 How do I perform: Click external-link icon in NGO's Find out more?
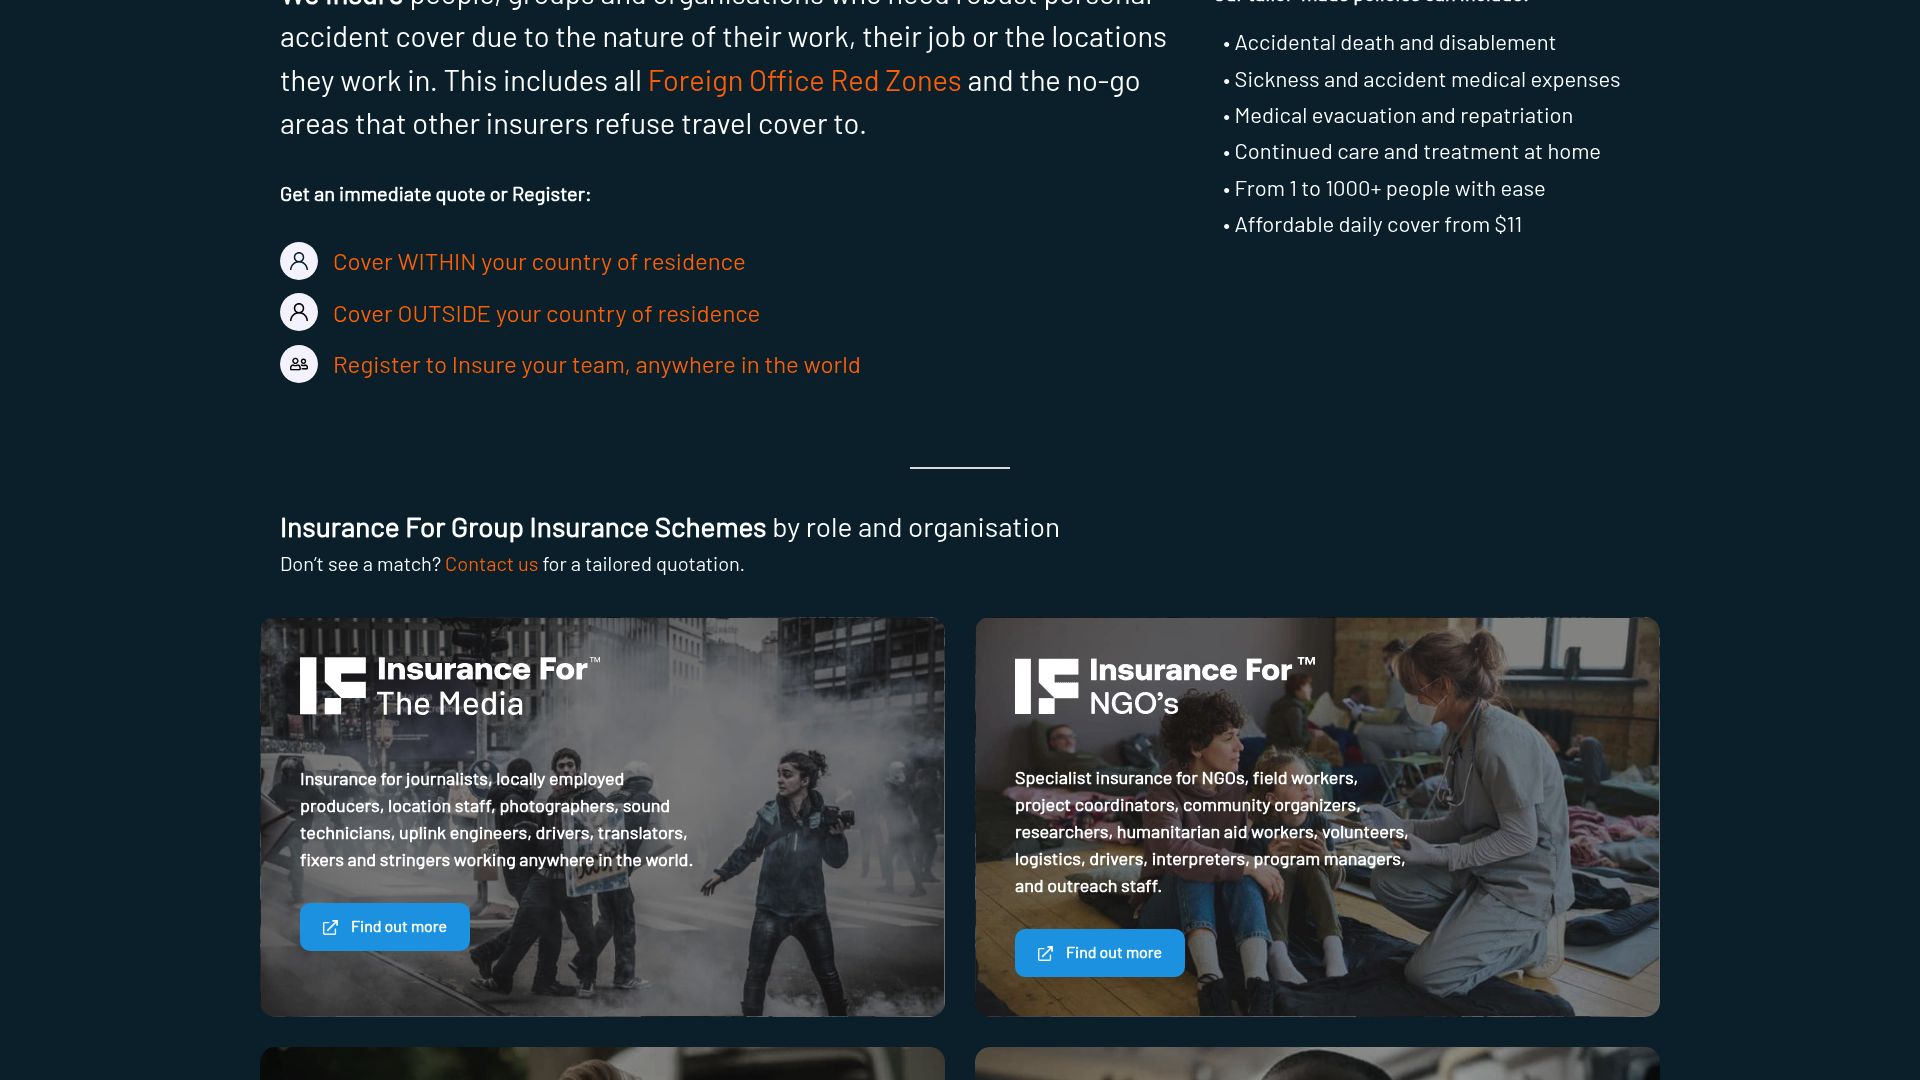pos(1045,954)
